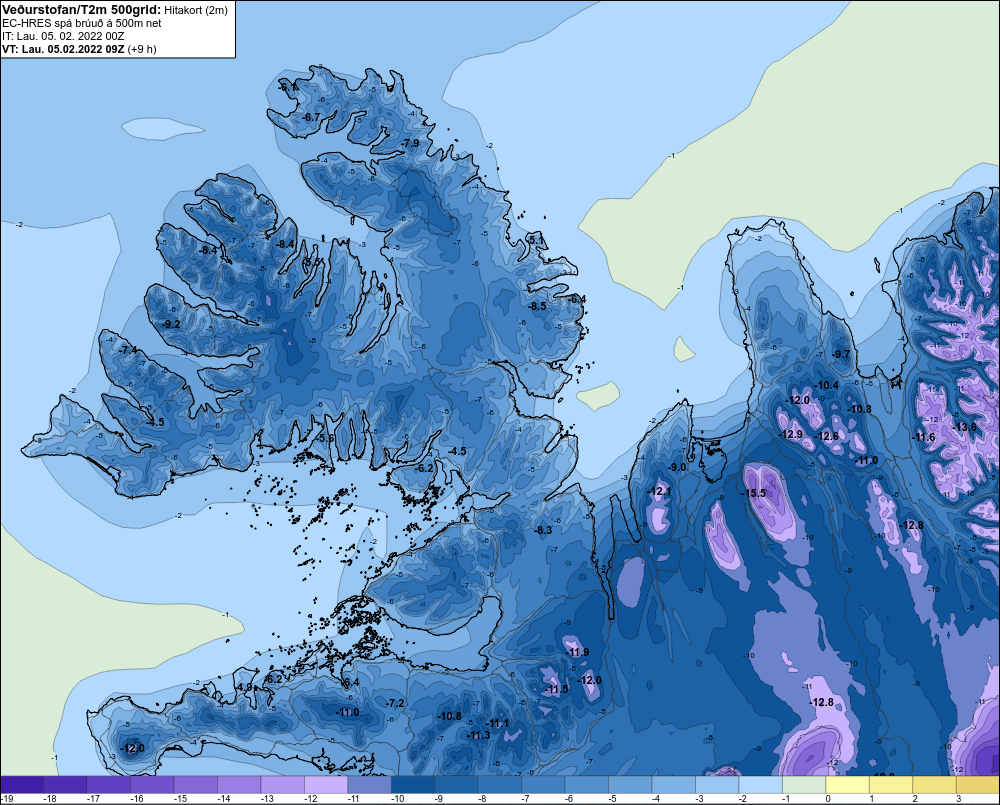Select legend swatch between -7 and -6
The height and width of the screenshot is (805, 1000).
[543, 785]
